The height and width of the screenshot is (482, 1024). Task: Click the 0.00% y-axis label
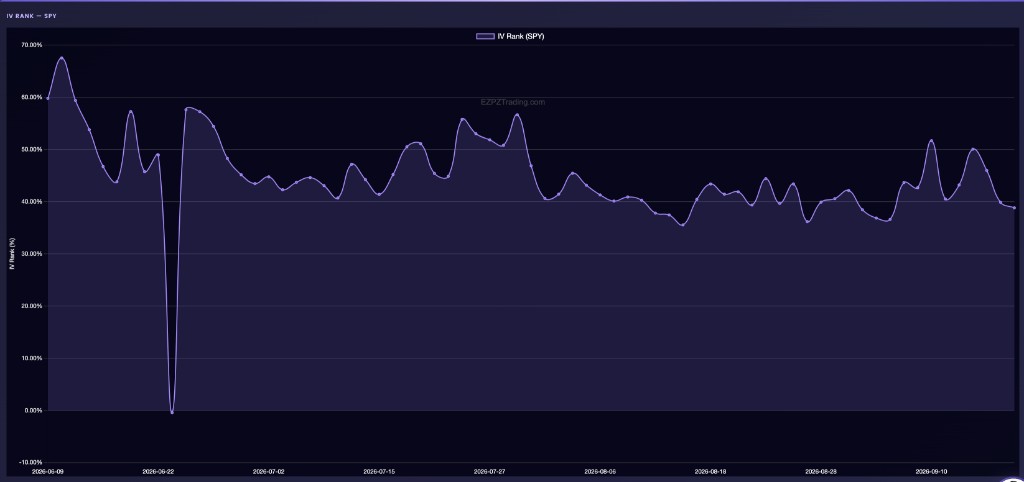coord(34,411)
